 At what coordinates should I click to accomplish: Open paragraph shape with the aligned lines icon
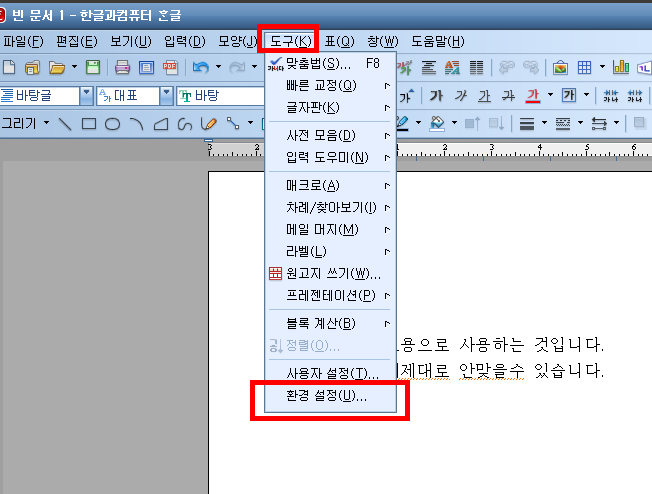[x=428, y=67]
